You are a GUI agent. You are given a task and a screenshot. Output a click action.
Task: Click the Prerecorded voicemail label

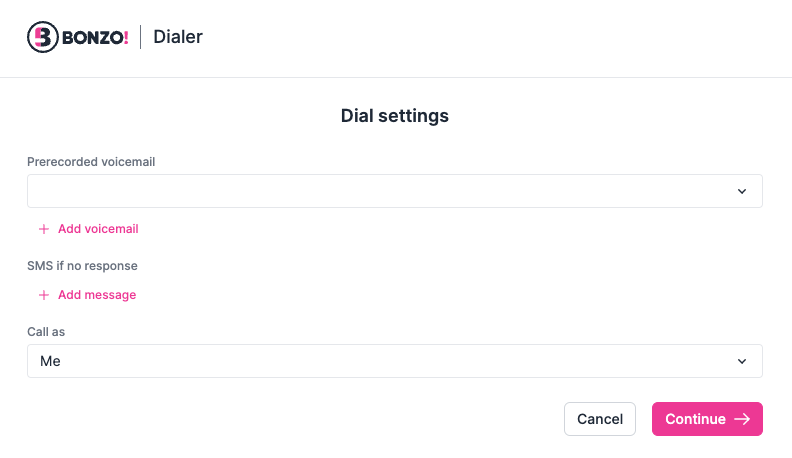point(91,161)
